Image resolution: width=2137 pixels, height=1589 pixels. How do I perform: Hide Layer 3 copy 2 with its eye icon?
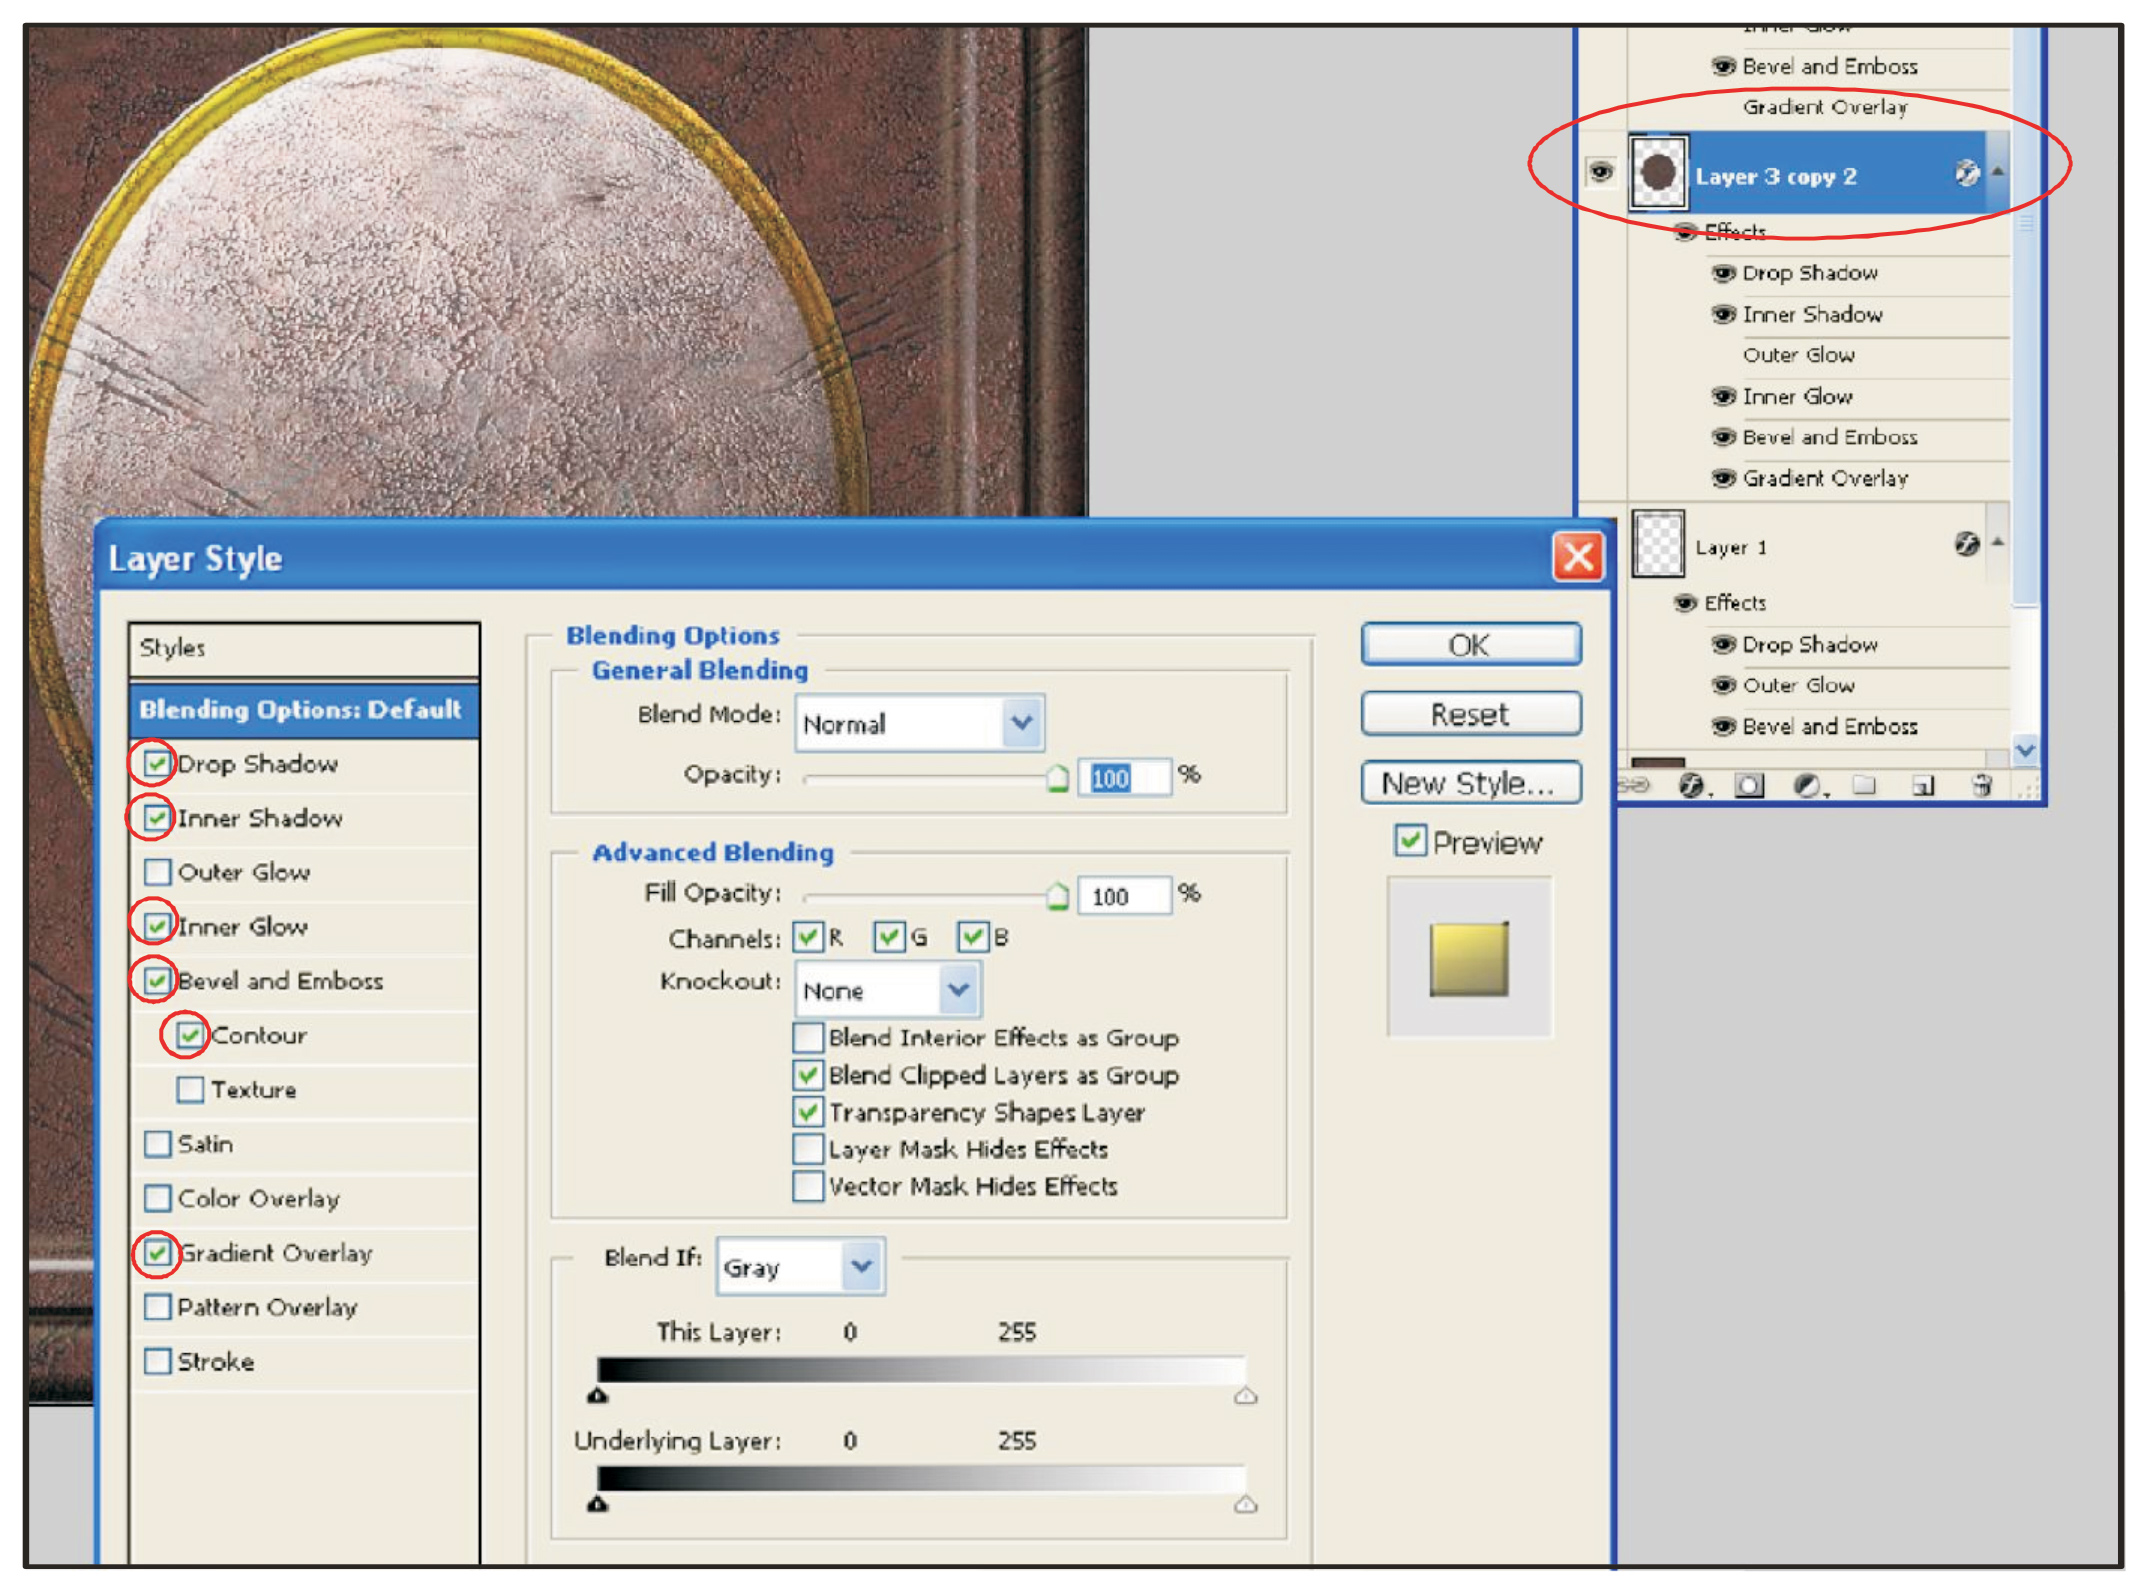pyautogui.click(x=1600, y=172)
